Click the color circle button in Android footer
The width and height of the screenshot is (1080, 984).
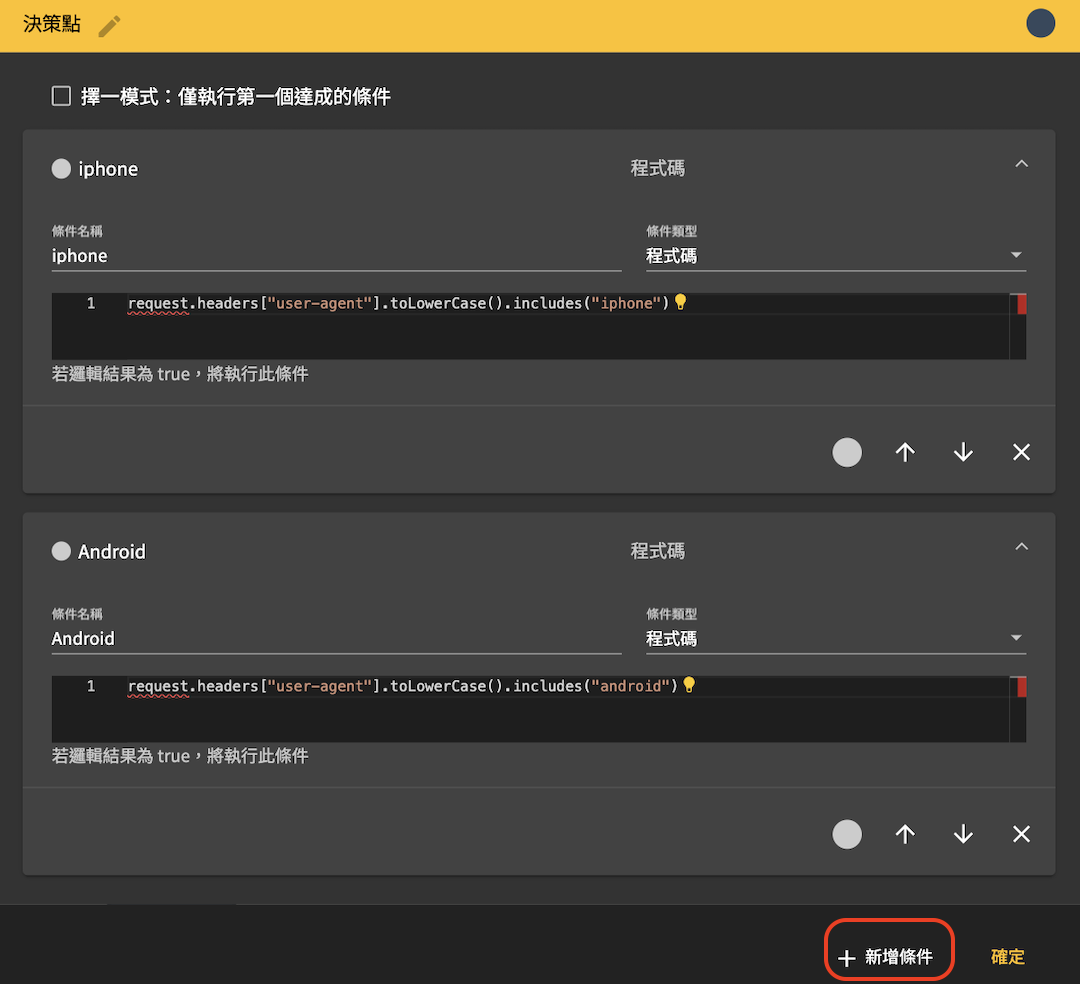tap(847, 835)
